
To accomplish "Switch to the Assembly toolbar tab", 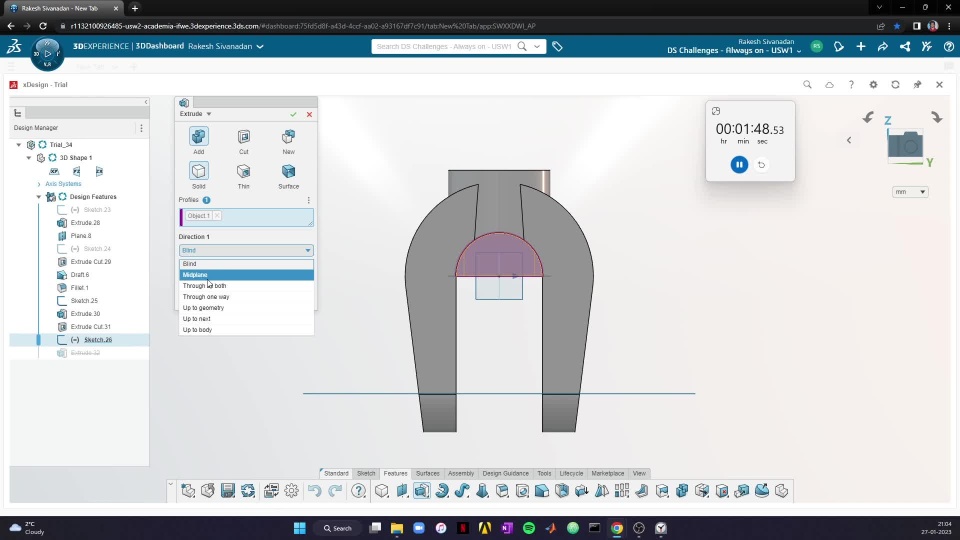I will [x=461, y=473].
